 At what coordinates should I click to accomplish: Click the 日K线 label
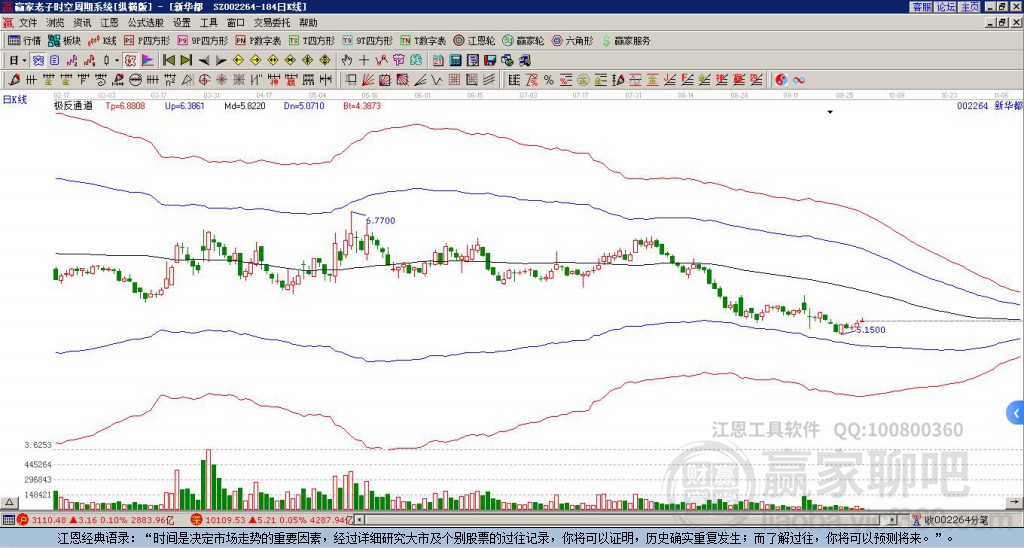coord(15,100)
